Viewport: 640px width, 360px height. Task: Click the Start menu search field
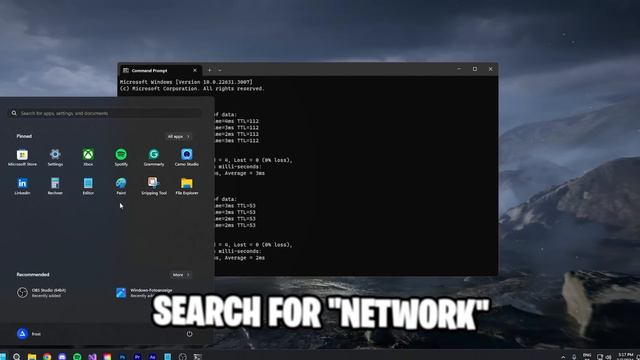tap(105, 113)
